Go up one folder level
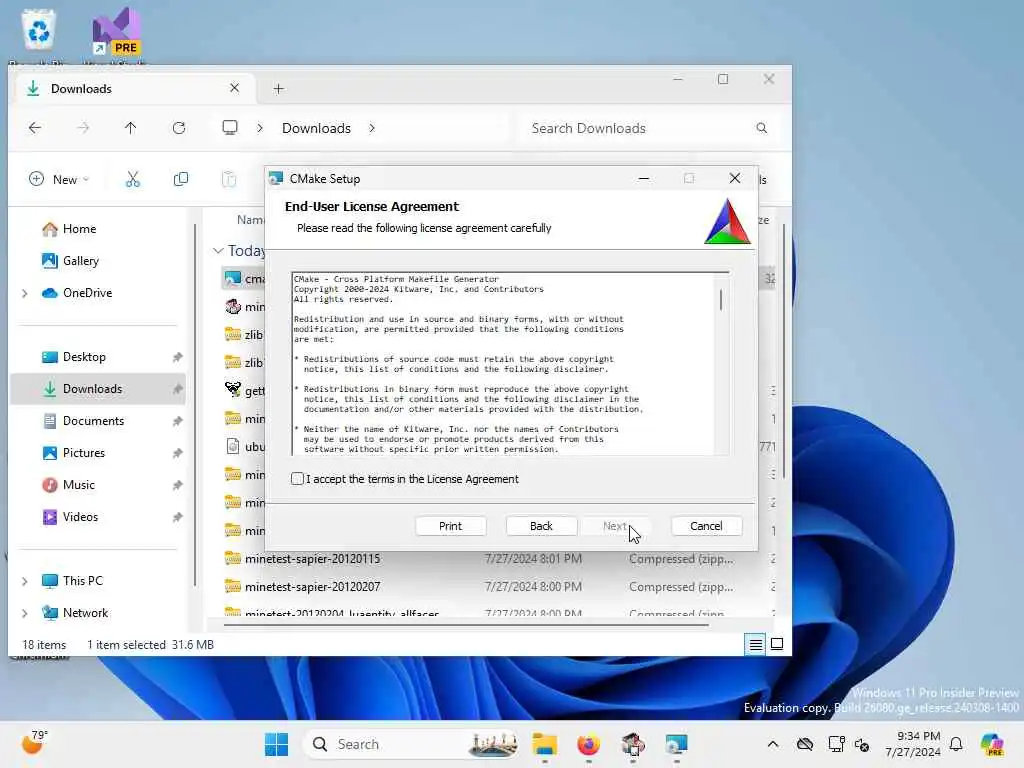1024x768 pixels. point(131,128)
